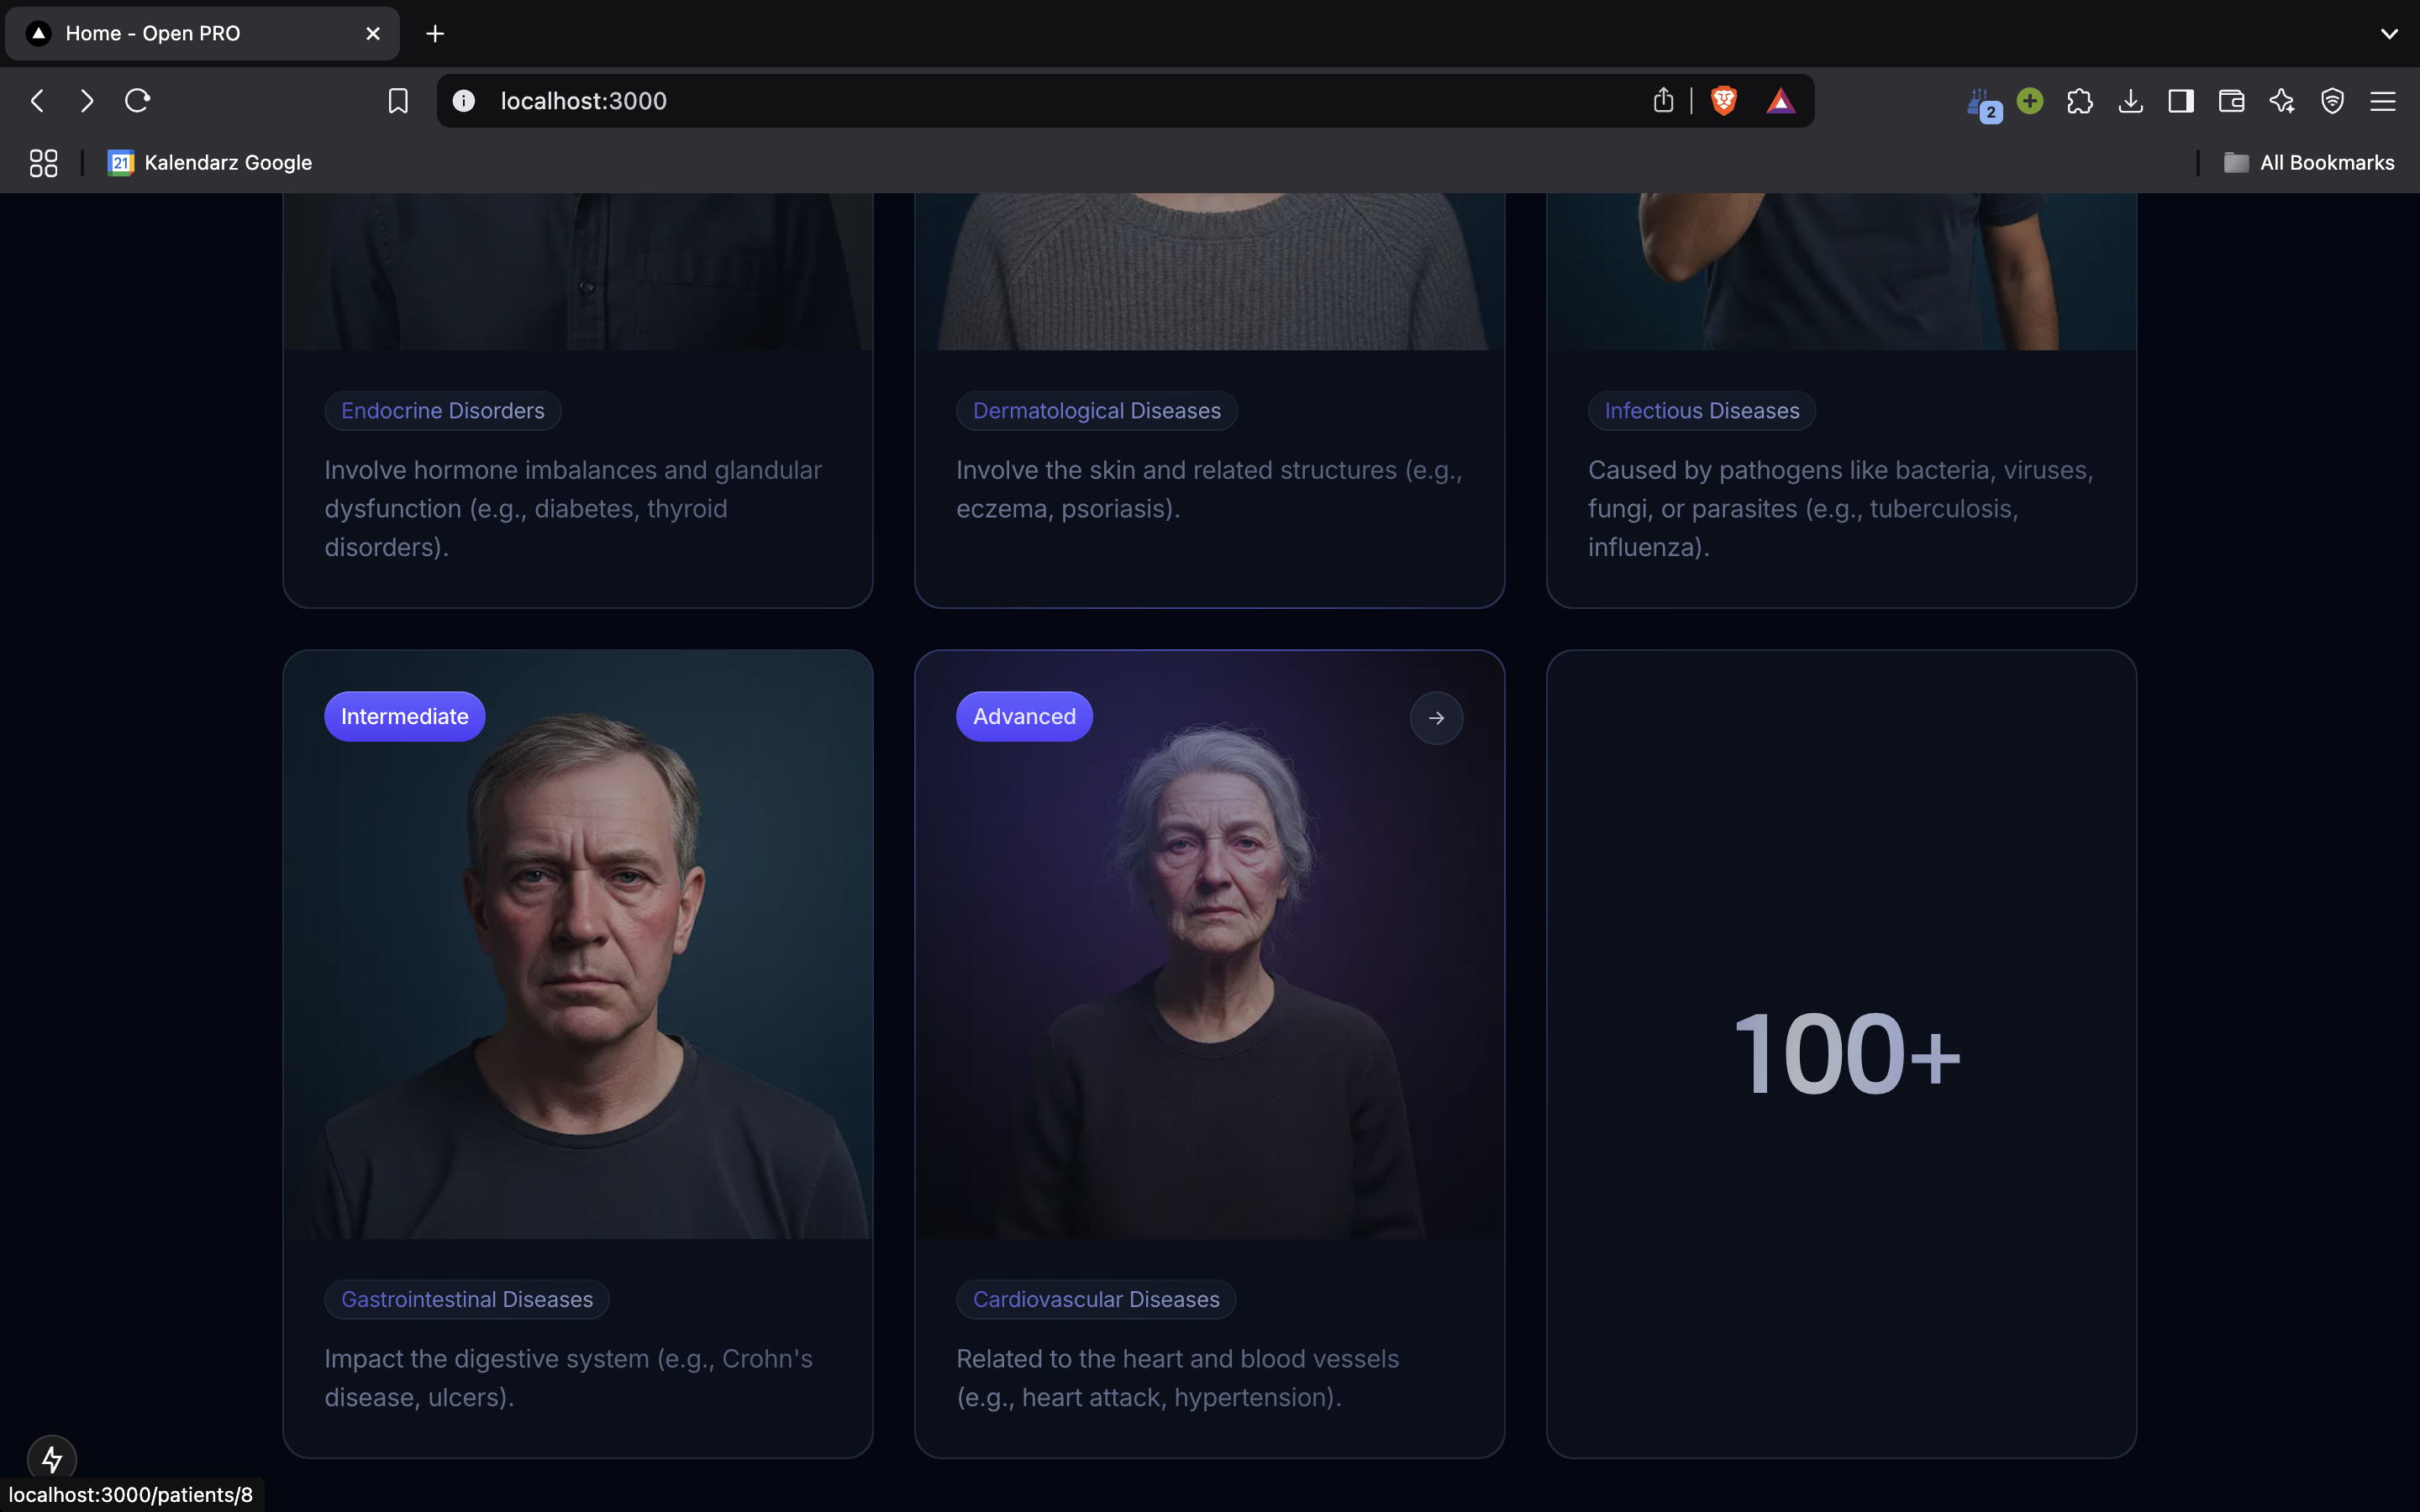Open the extensions puzzle icon
Viewport: 2420px width, 1512px height.
[x=2079, y=101]
